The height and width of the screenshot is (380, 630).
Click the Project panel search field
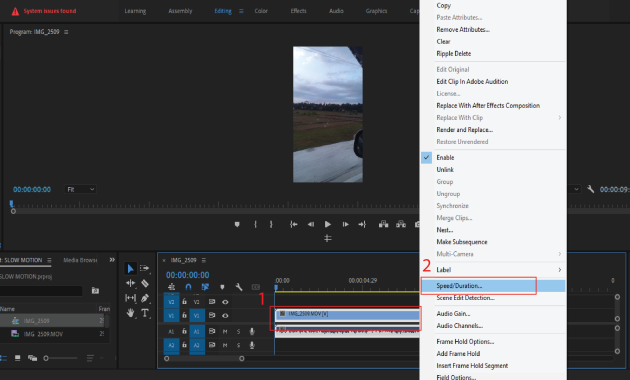click(41, 290)
